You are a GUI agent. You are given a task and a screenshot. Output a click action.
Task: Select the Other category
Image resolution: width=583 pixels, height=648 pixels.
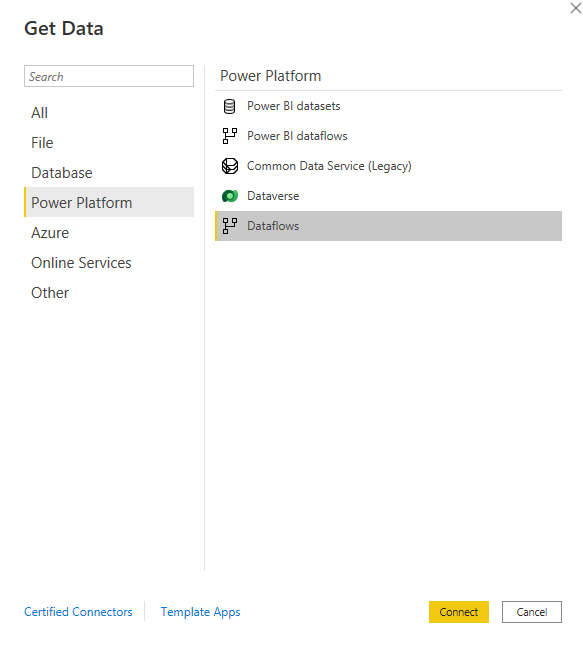(x=109, y=293)
